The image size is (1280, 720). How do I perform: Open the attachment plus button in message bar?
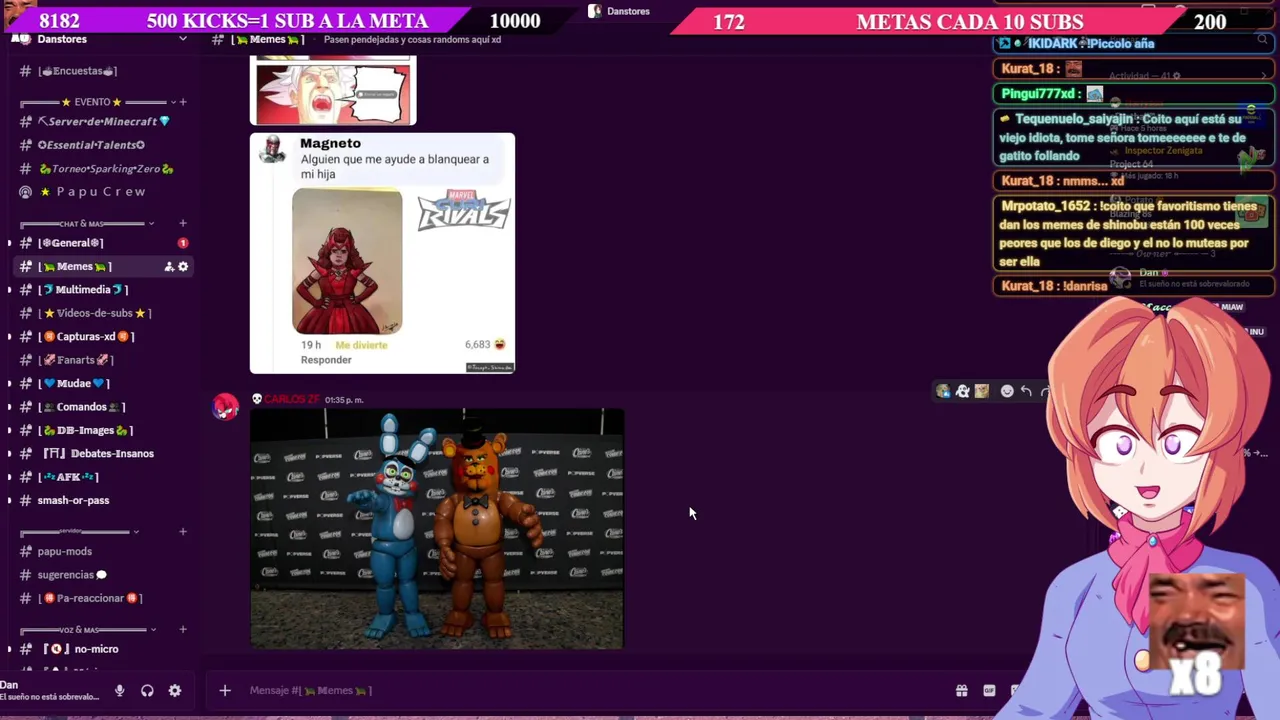tap(225, 690)
